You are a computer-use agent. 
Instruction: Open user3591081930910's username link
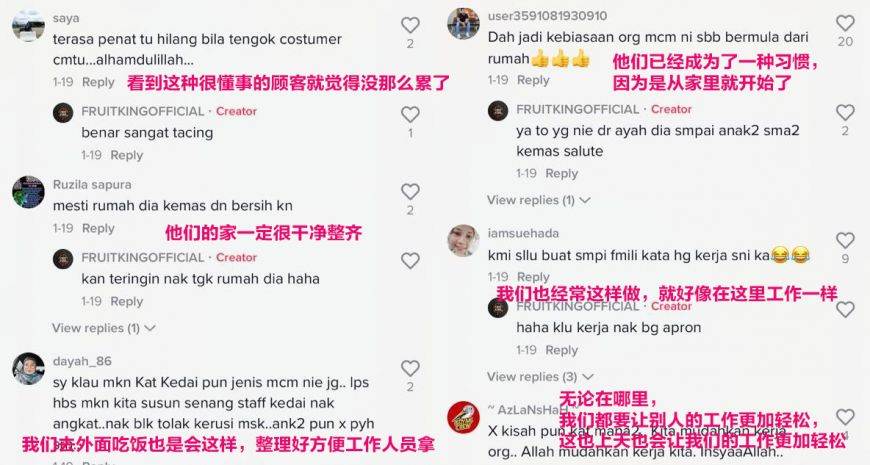[x=548, y=16]
